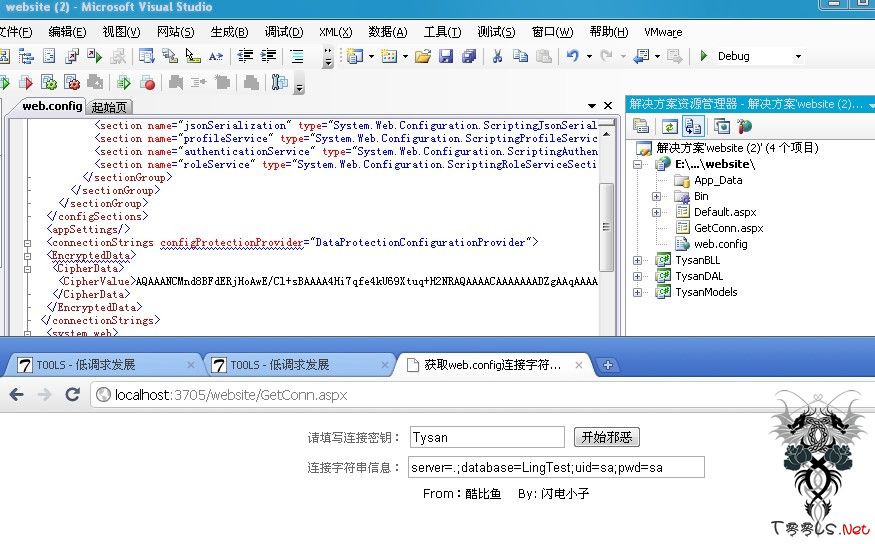Select the 获取web.config连接字符 browser tab
875x544 pixels.
(492, 365)
